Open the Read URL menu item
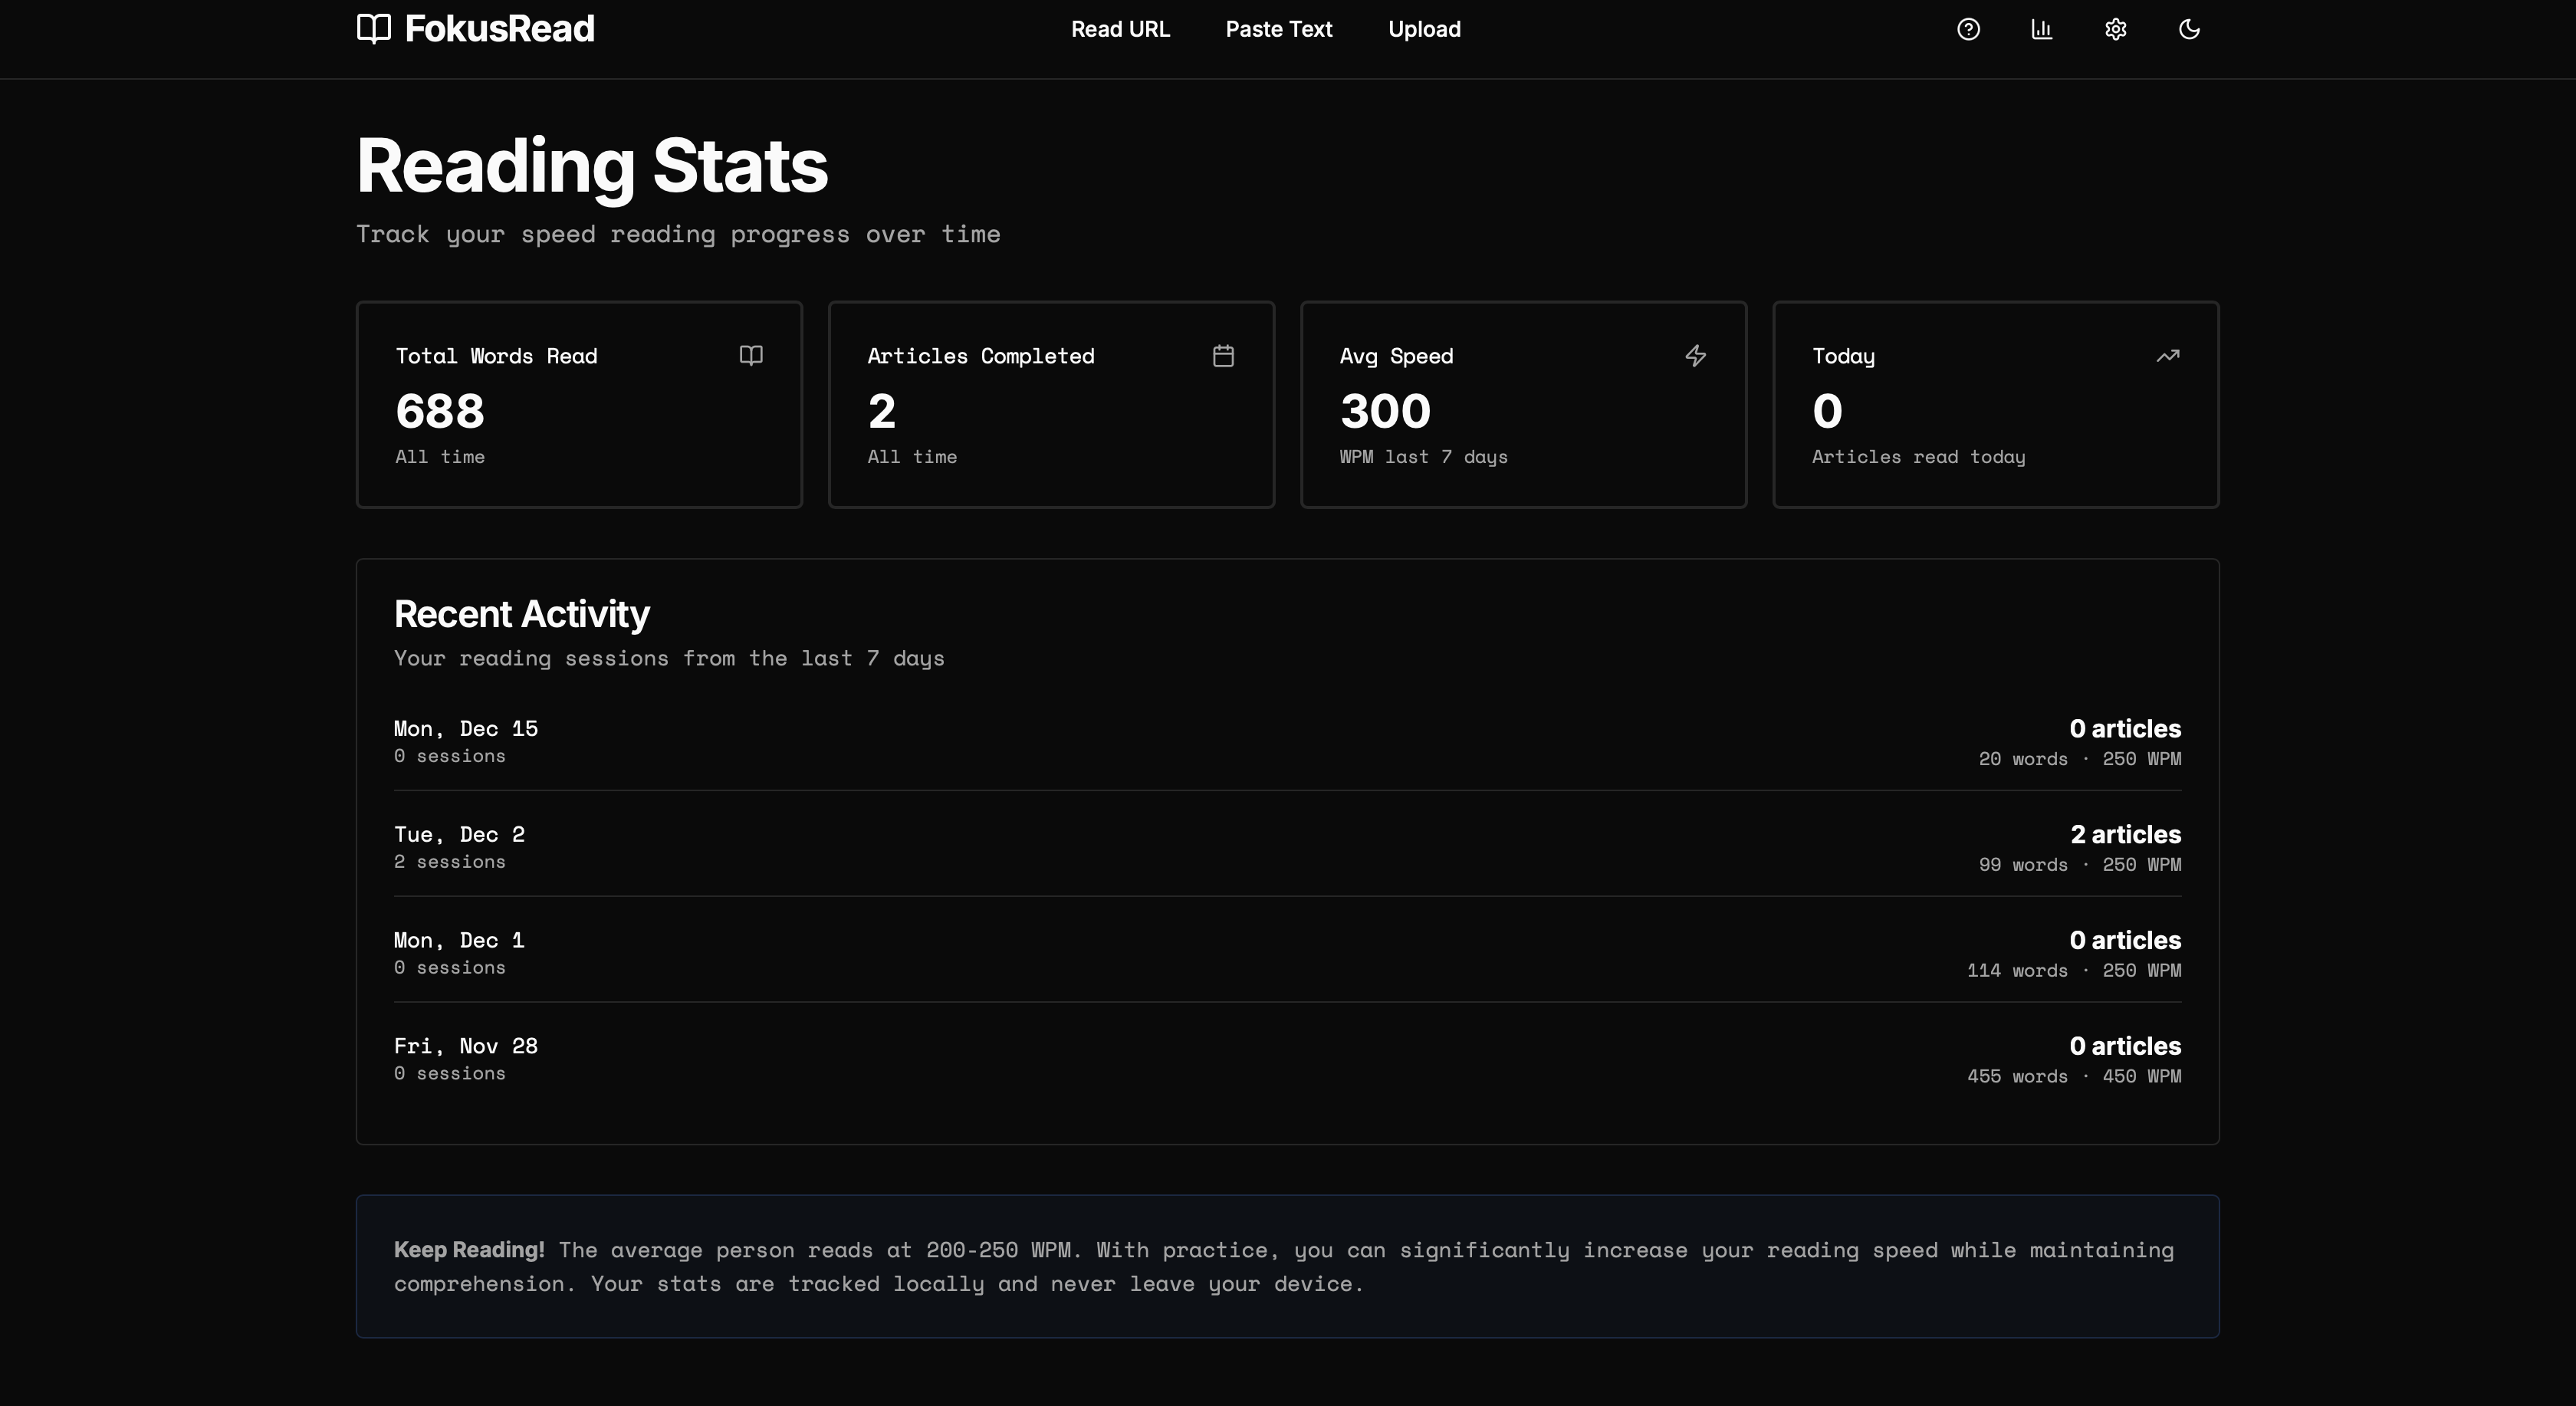 1120,29
